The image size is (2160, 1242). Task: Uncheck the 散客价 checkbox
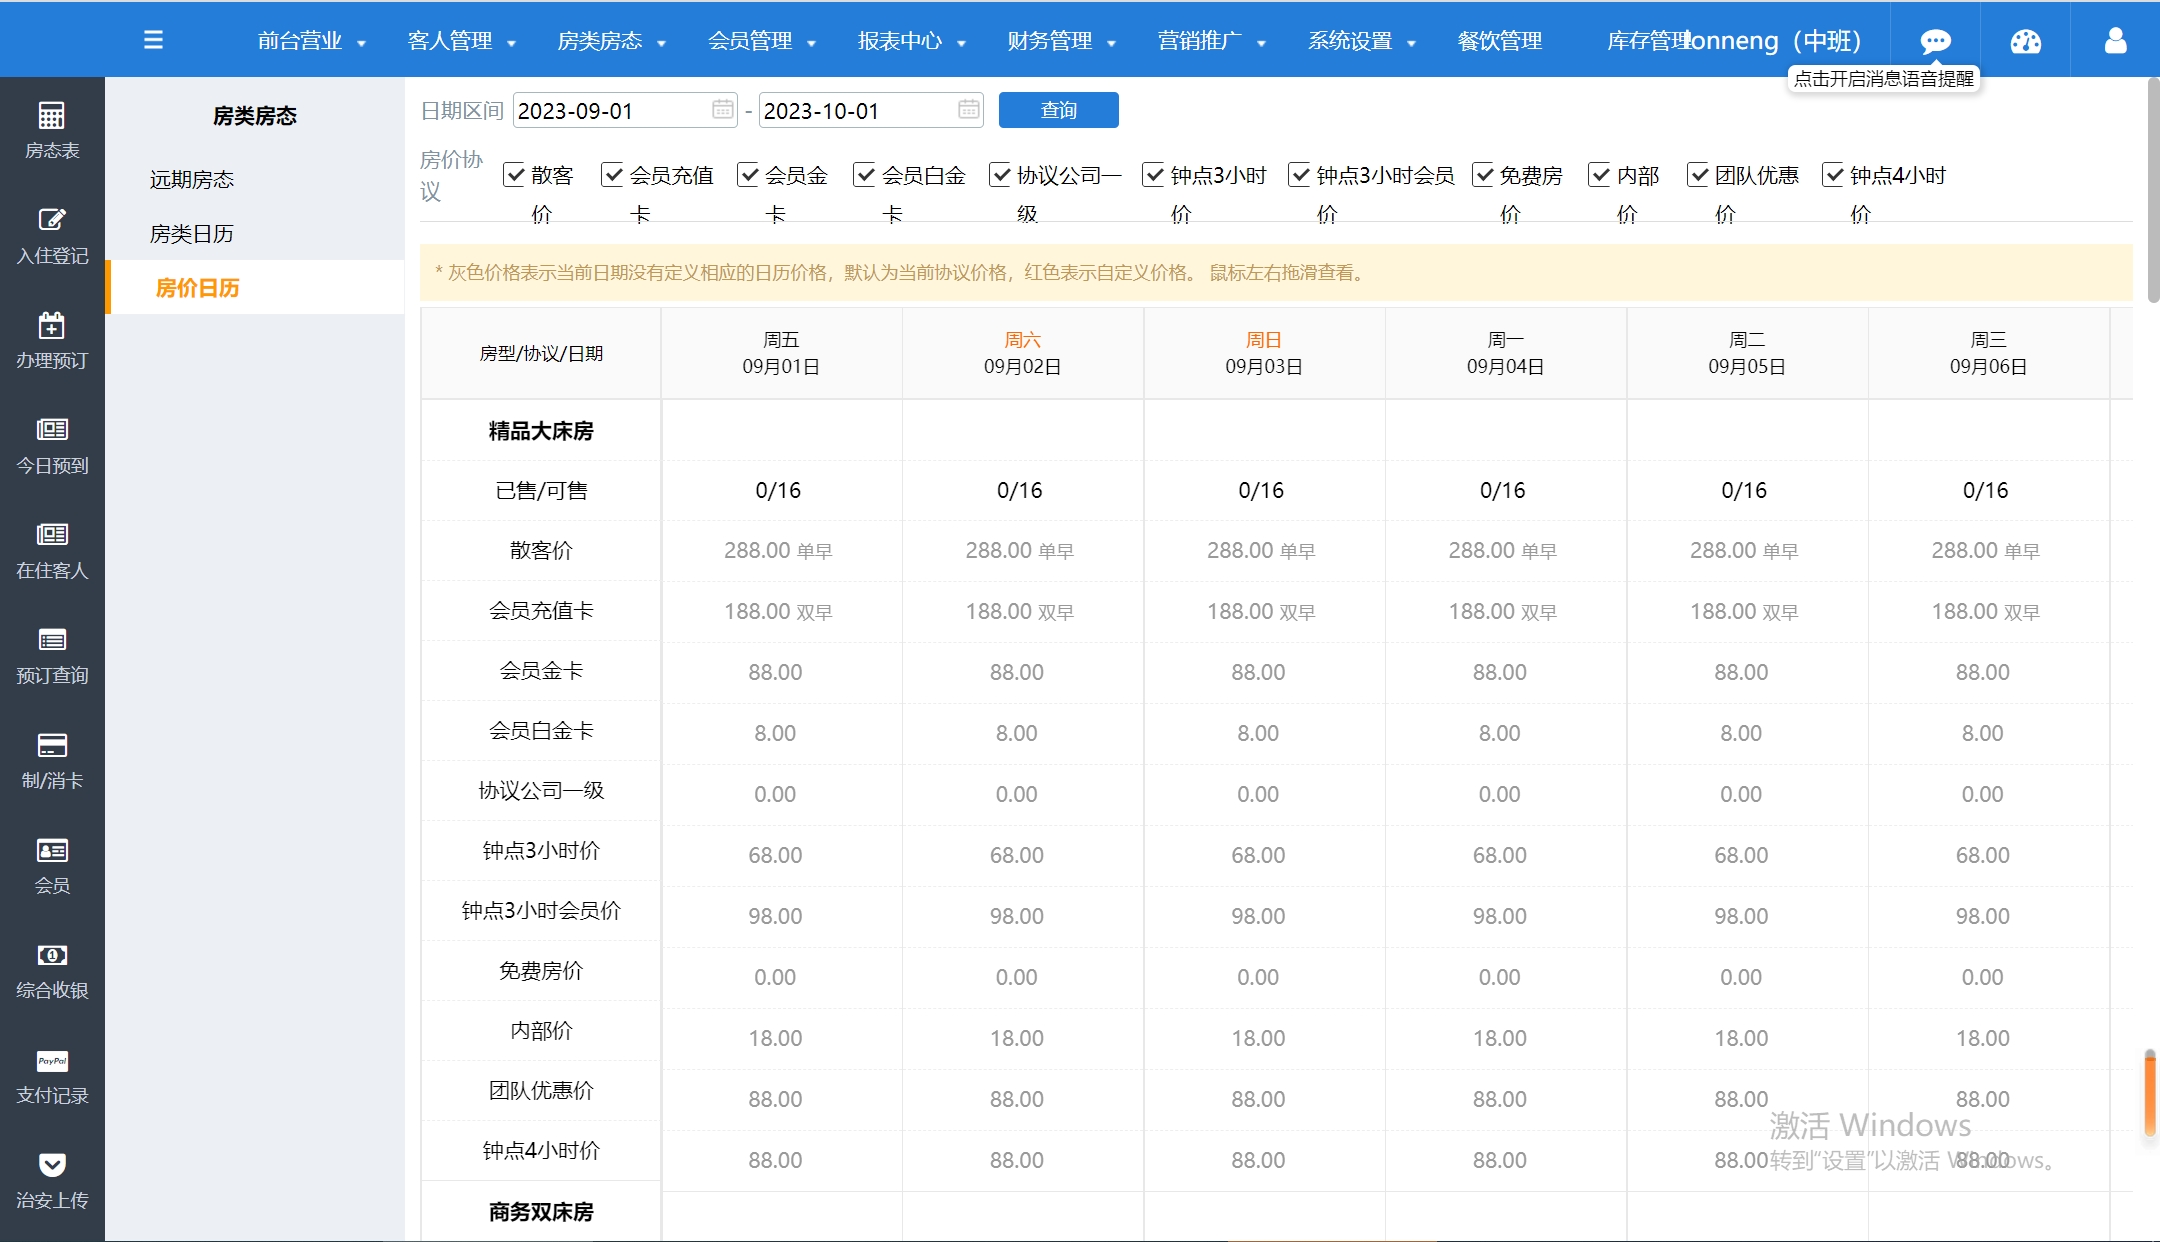point(514,175)
